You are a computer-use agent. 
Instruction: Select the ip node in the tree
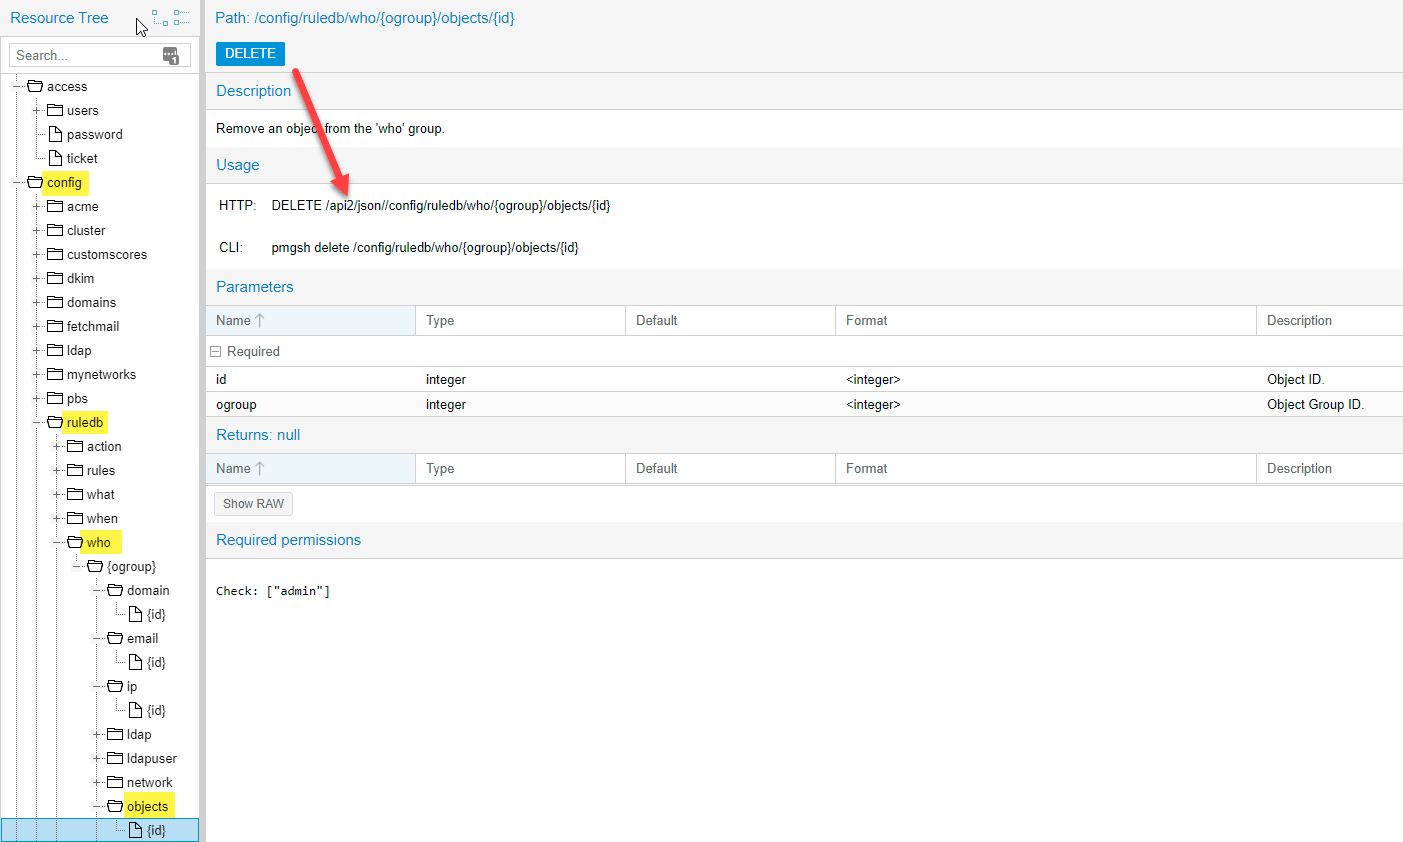click(132, 686)
